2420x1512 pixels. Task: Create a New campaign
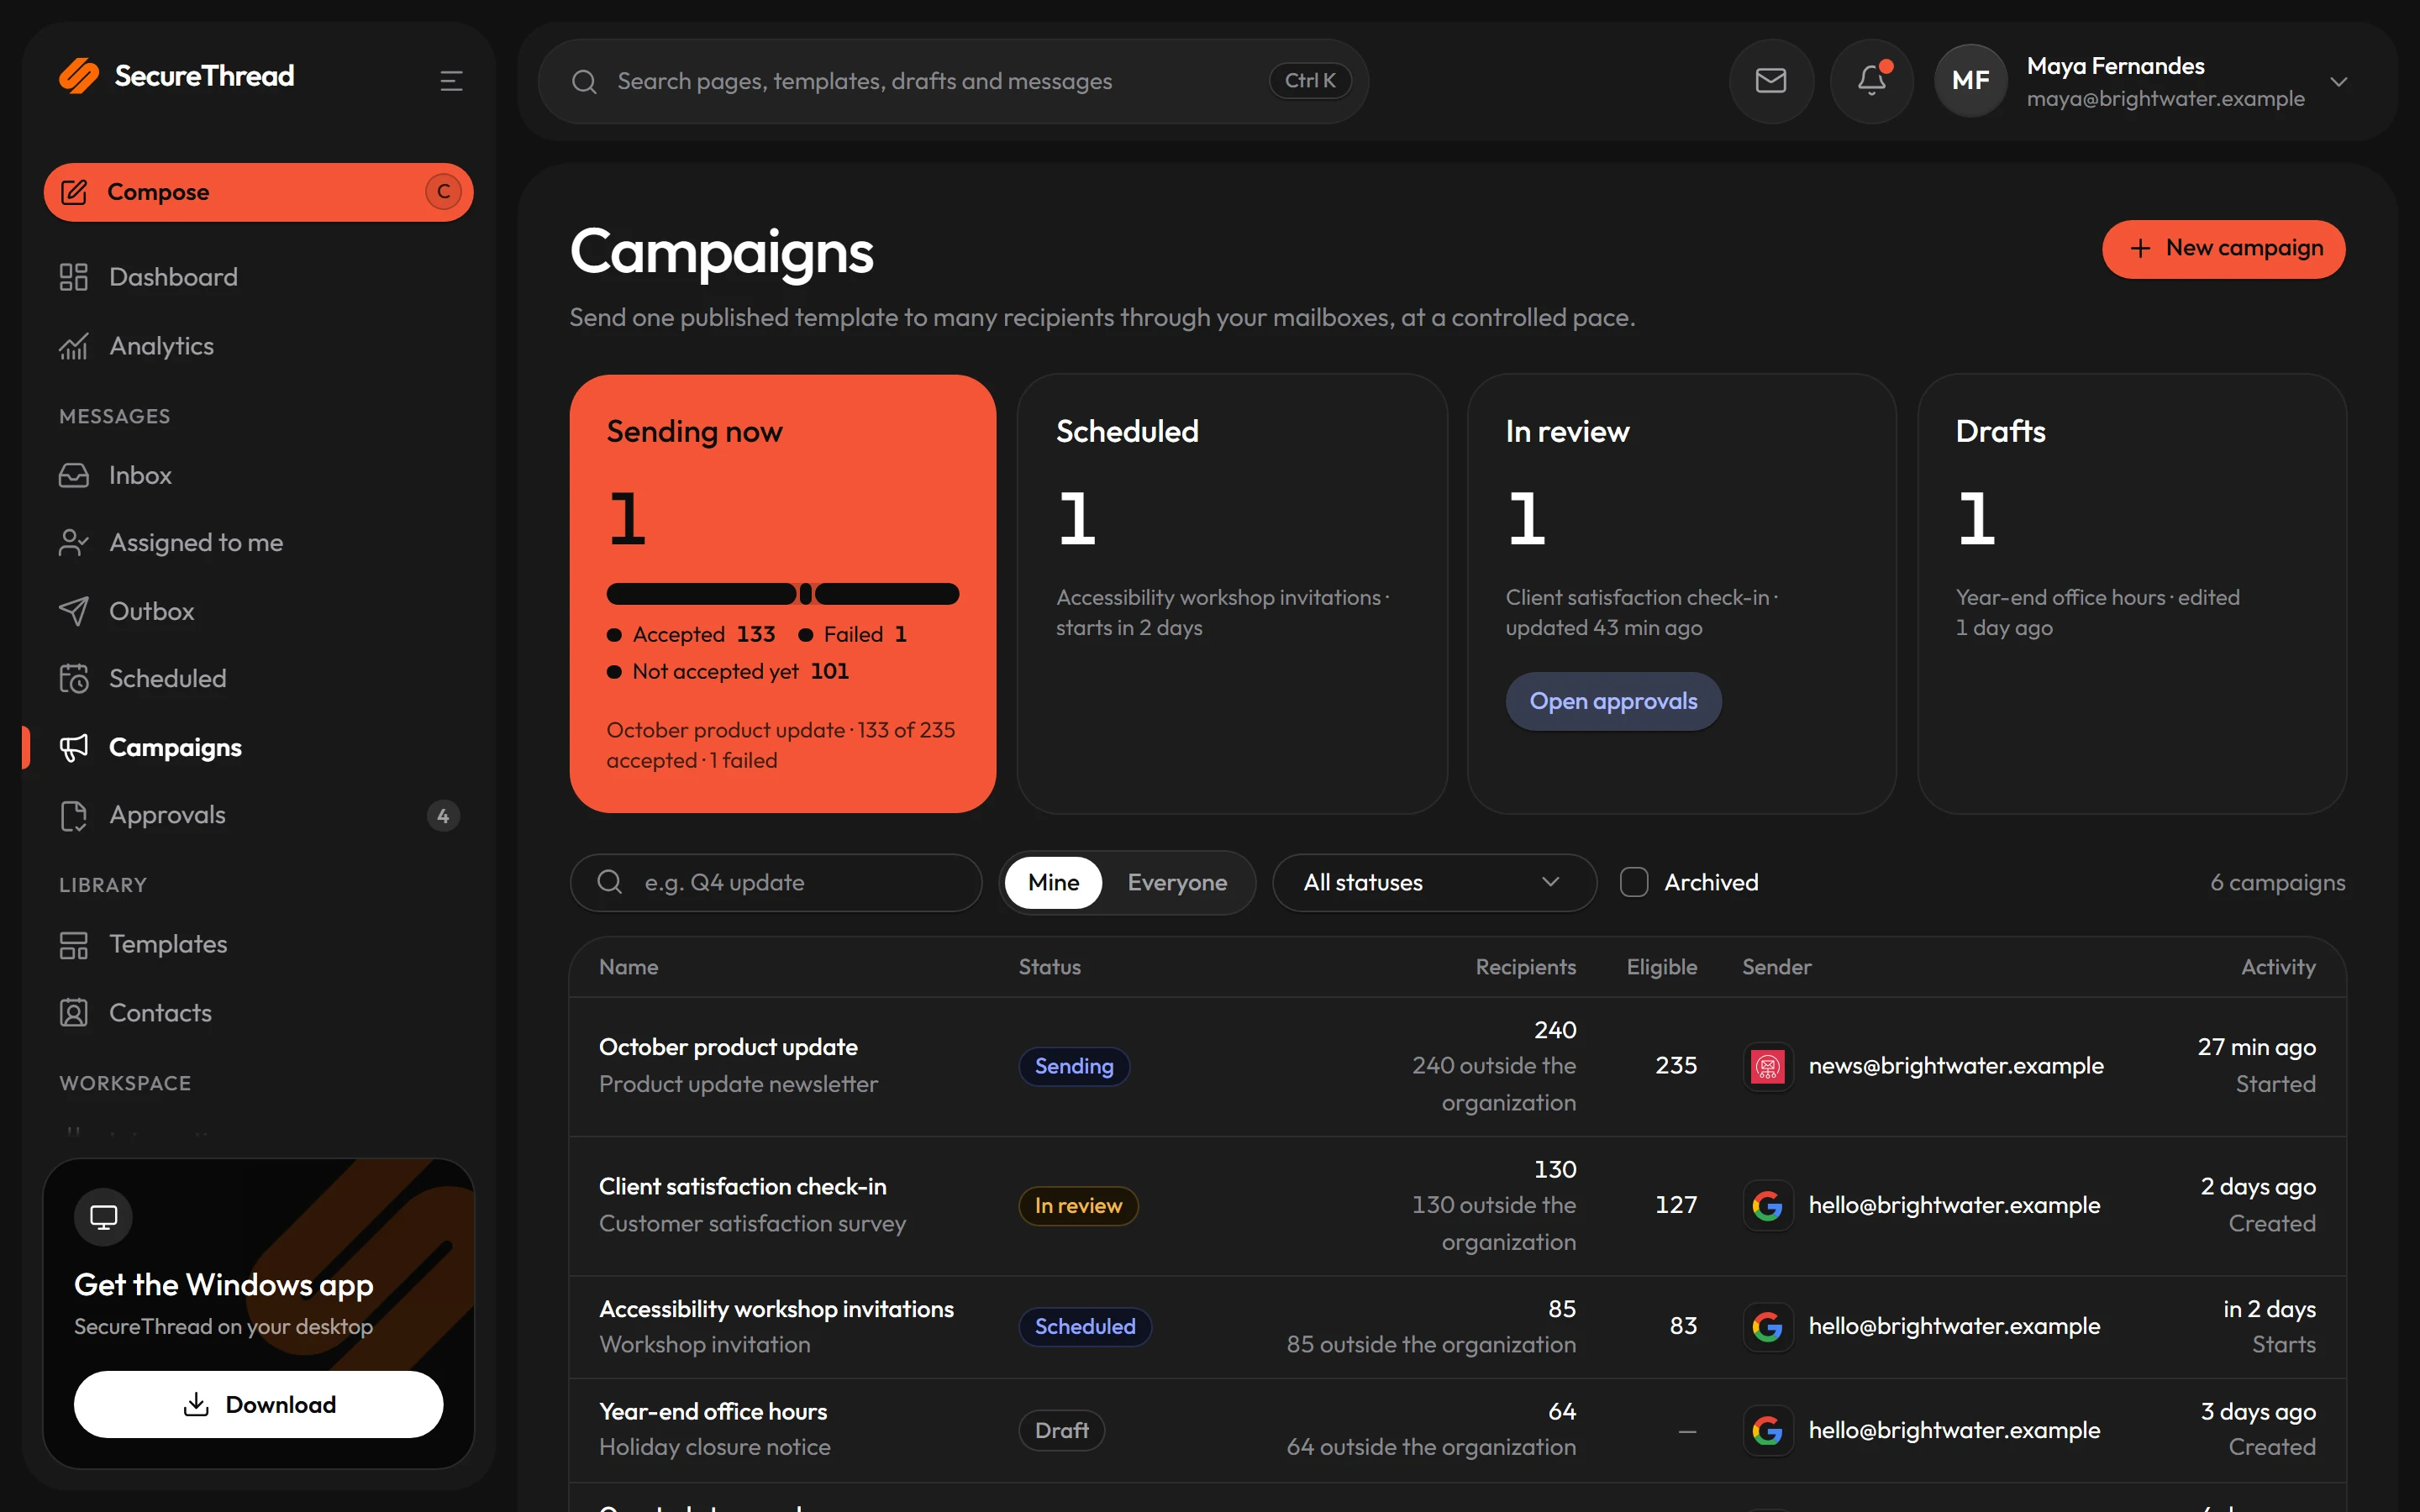[2223, 248]
